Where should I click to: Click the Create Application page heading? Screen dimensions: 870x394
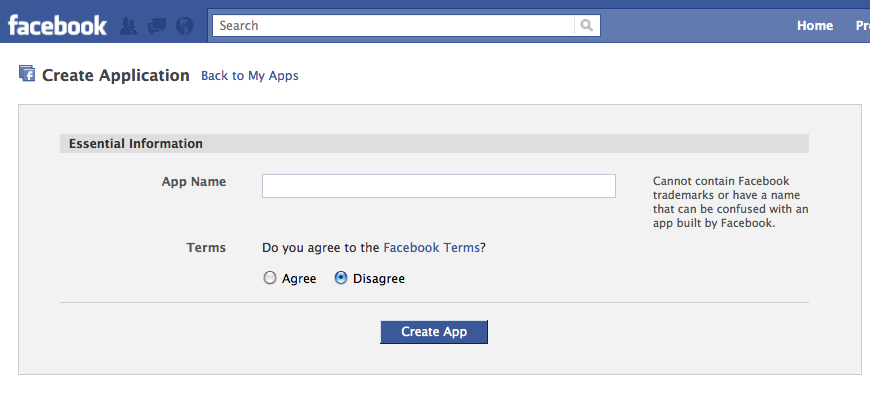pyautogui.click(x=115, y=75)
